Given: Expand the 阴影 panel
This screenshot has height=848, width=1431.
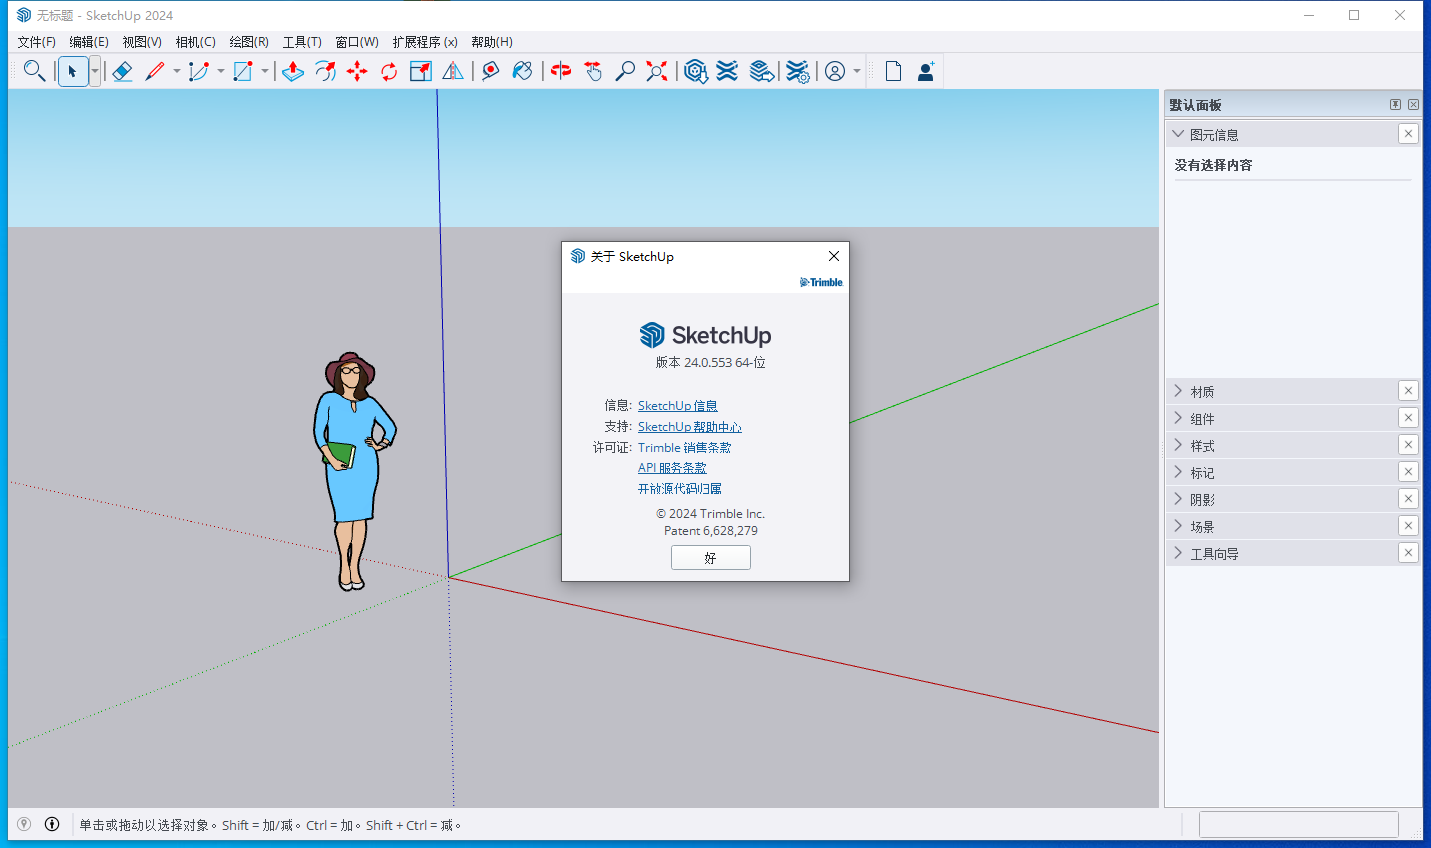Looking at the screenshot, I should pos(1178,499).
